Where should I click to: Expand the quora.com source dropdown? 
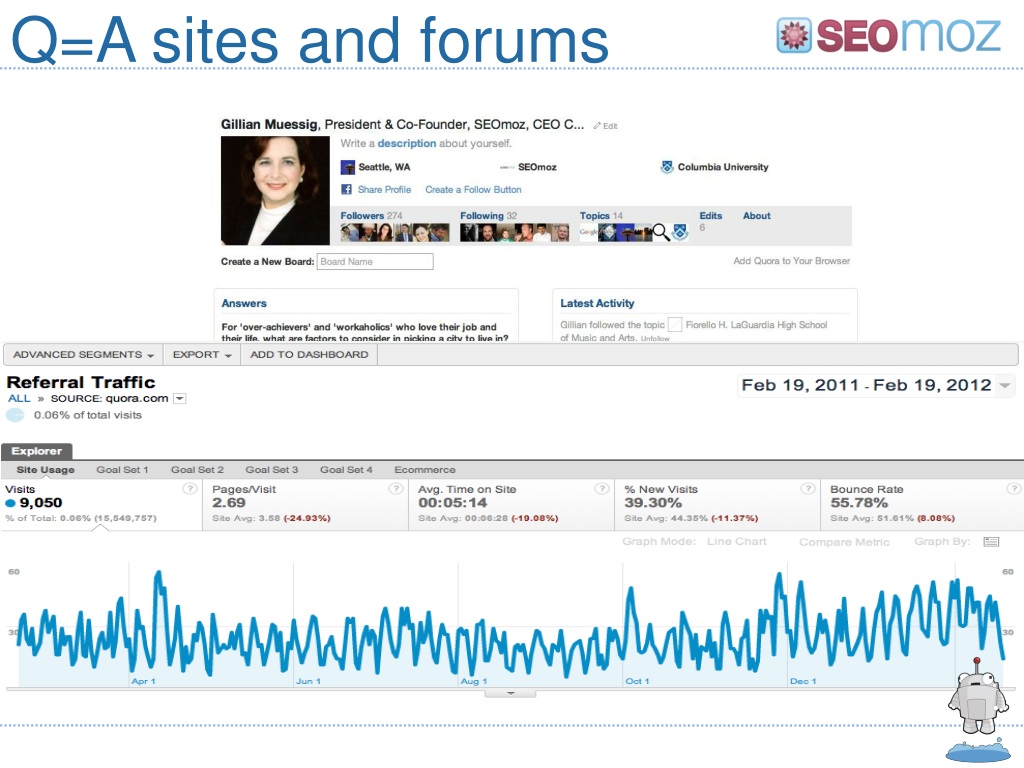tap(180, 398)
